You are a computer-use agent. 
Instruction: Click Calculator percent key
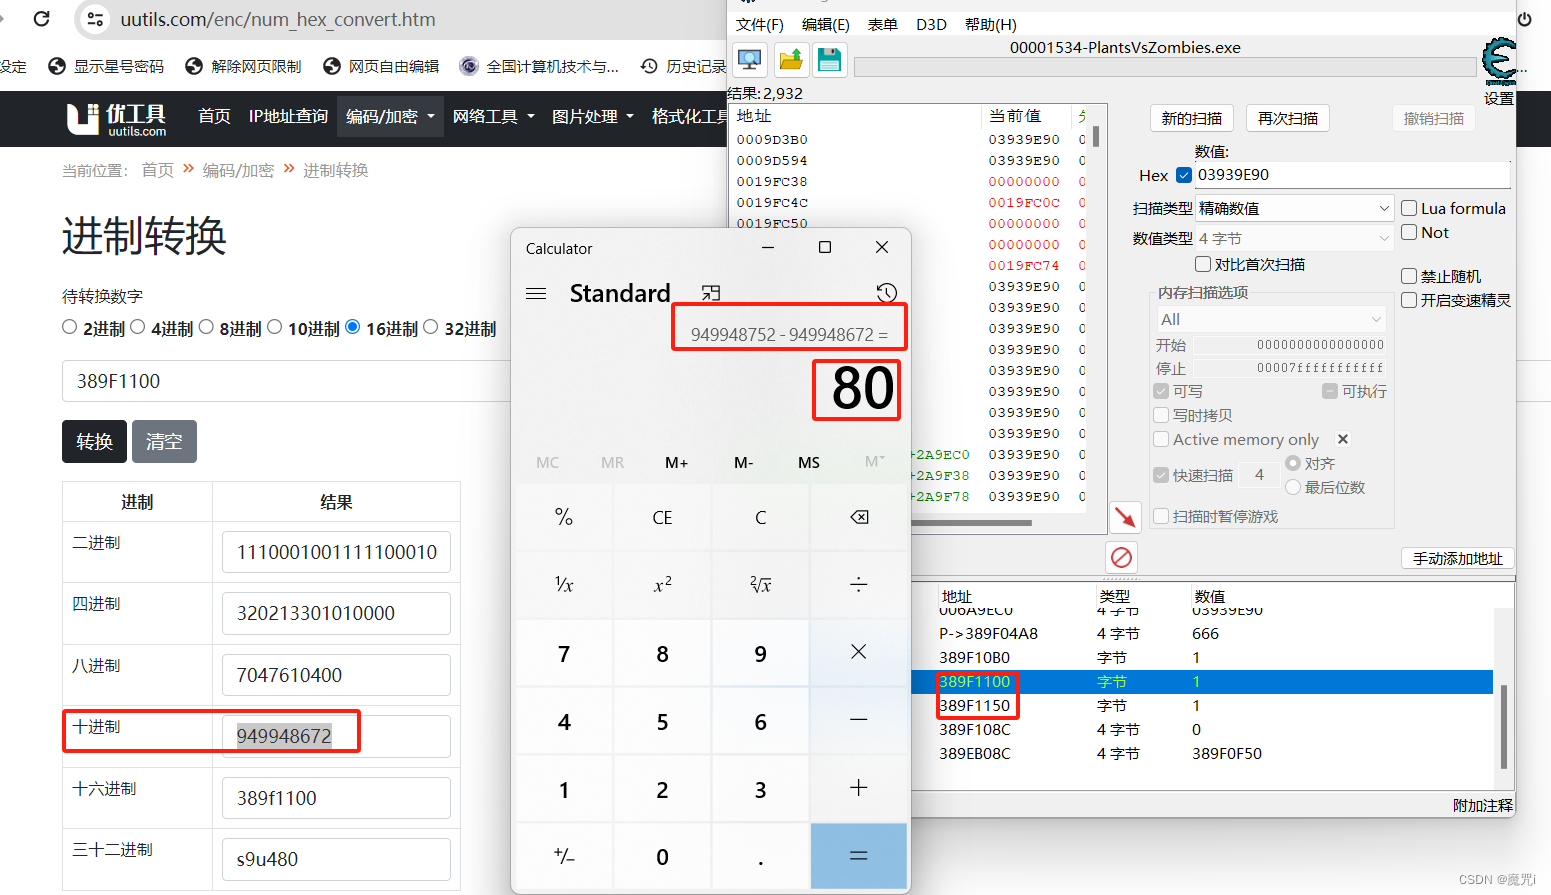(x=564, y=517)
